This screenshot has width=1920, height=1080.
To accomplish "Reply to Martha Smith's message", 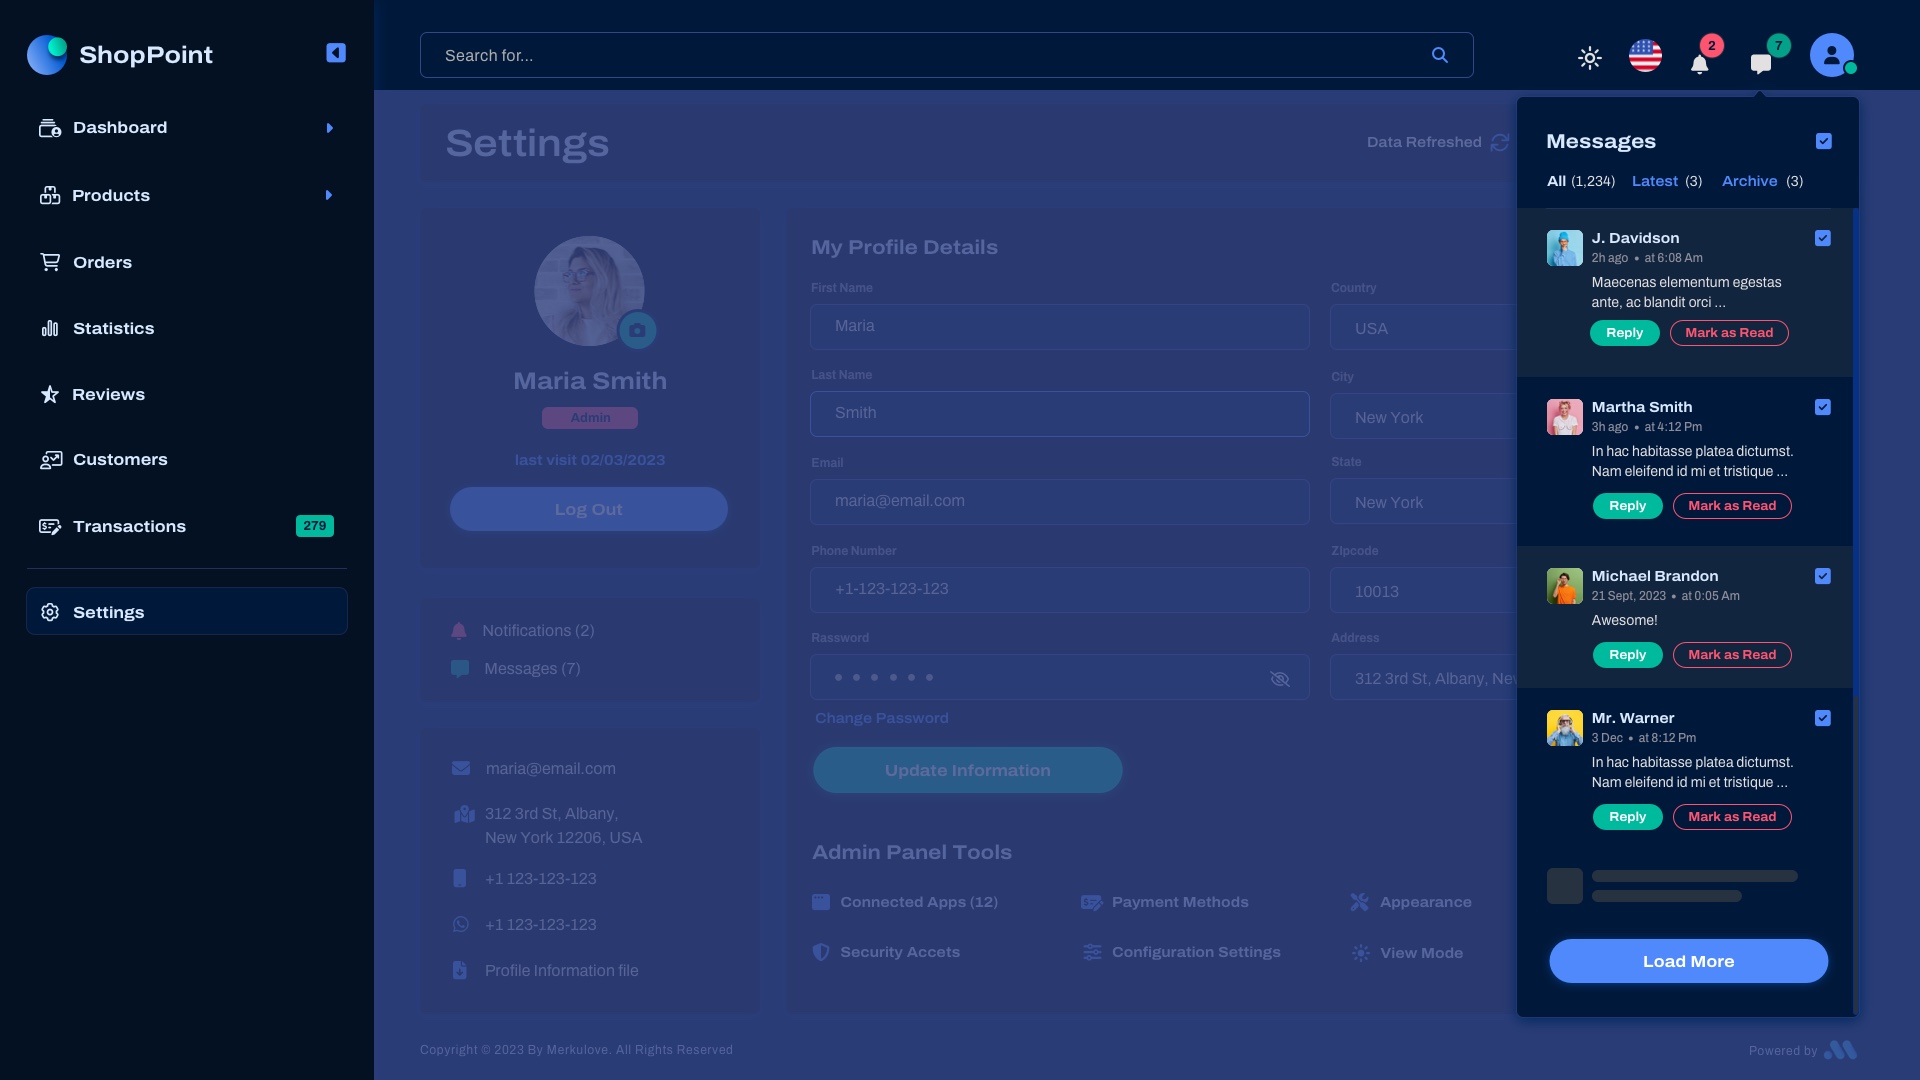I will pos(1627,506).
